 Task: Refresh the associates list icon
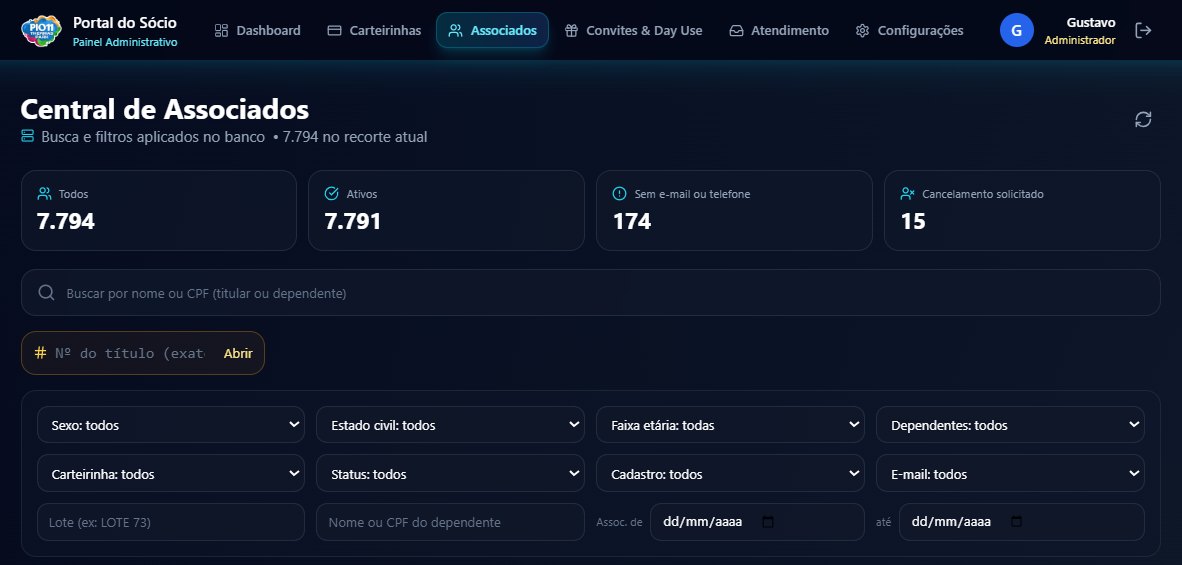point(1143,119)
